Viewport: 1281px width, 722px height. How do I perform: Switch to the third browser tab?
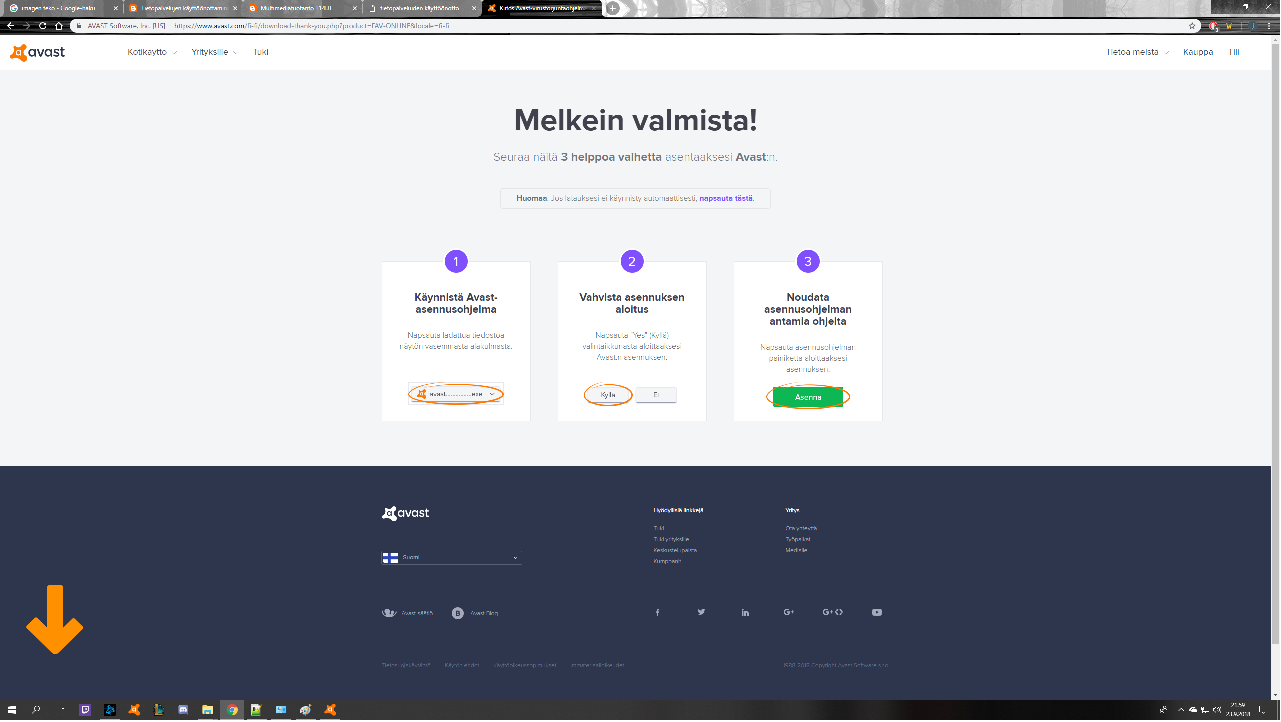[302, 8]
